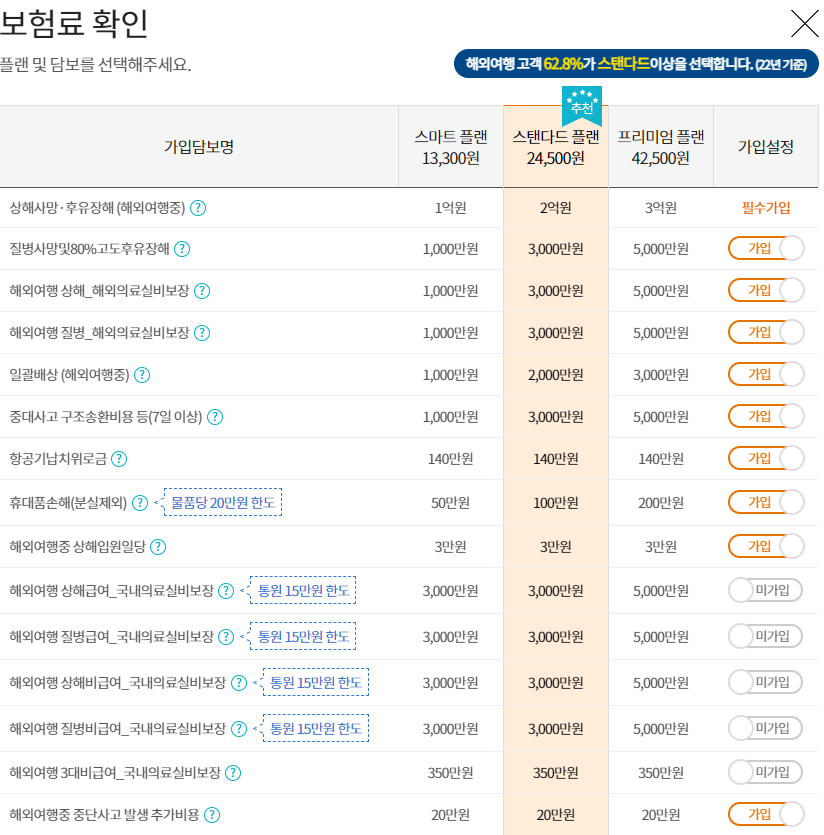Select the 스마트 플랜 13,300원 column
824x835 pixels.
click(x=451, y=147)
